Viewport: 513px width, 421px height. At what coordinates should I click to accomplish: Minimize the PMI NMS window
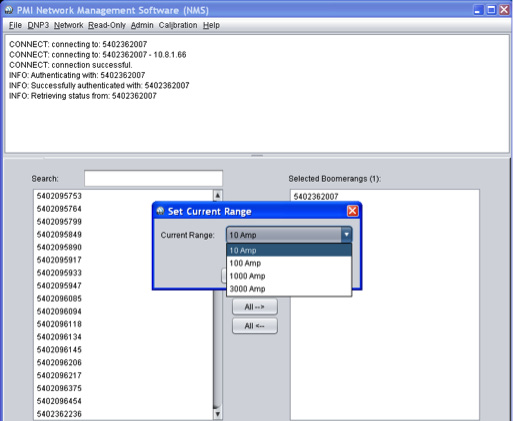pyautogui.click(x=478, y=10)
